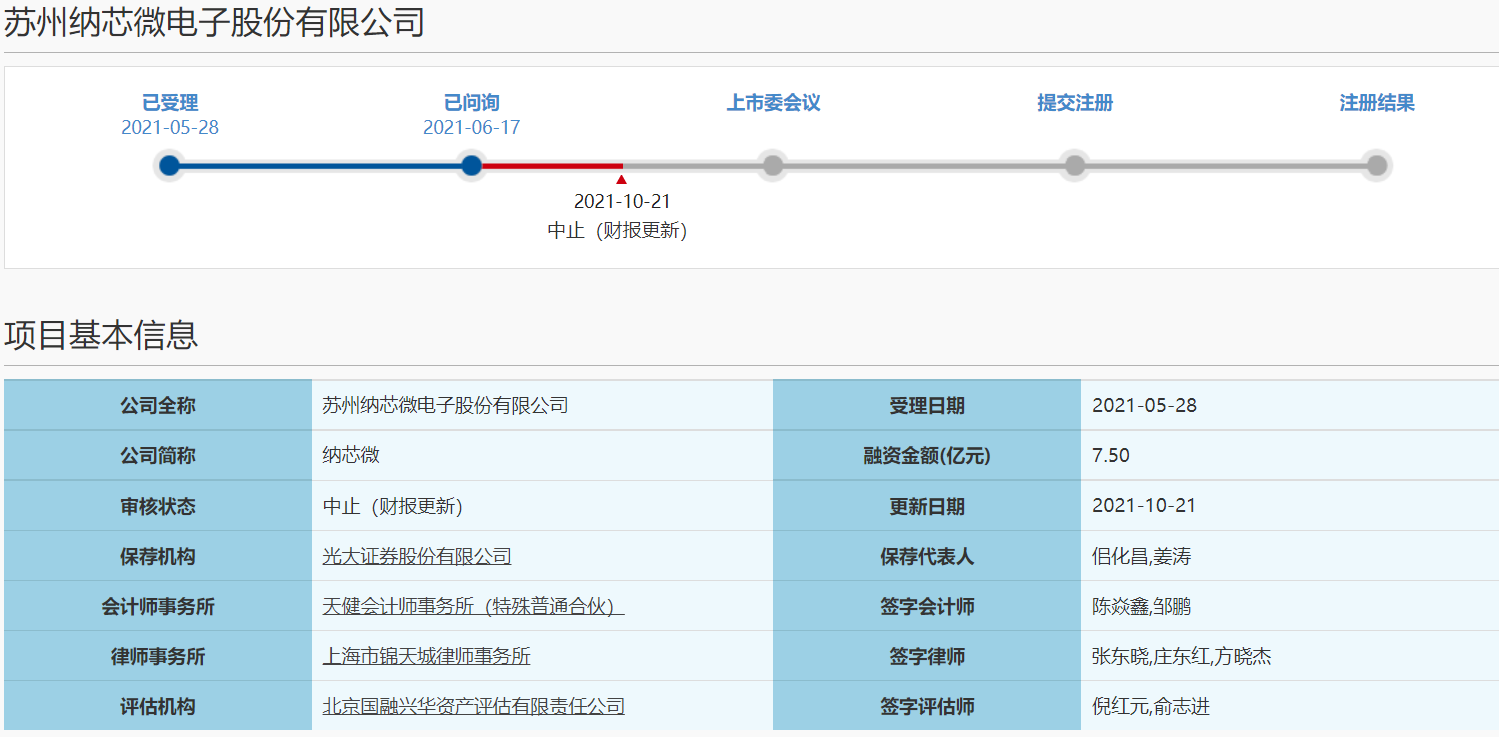
Task: Select the 注册结果 stage label
Action: point(1377,103)
